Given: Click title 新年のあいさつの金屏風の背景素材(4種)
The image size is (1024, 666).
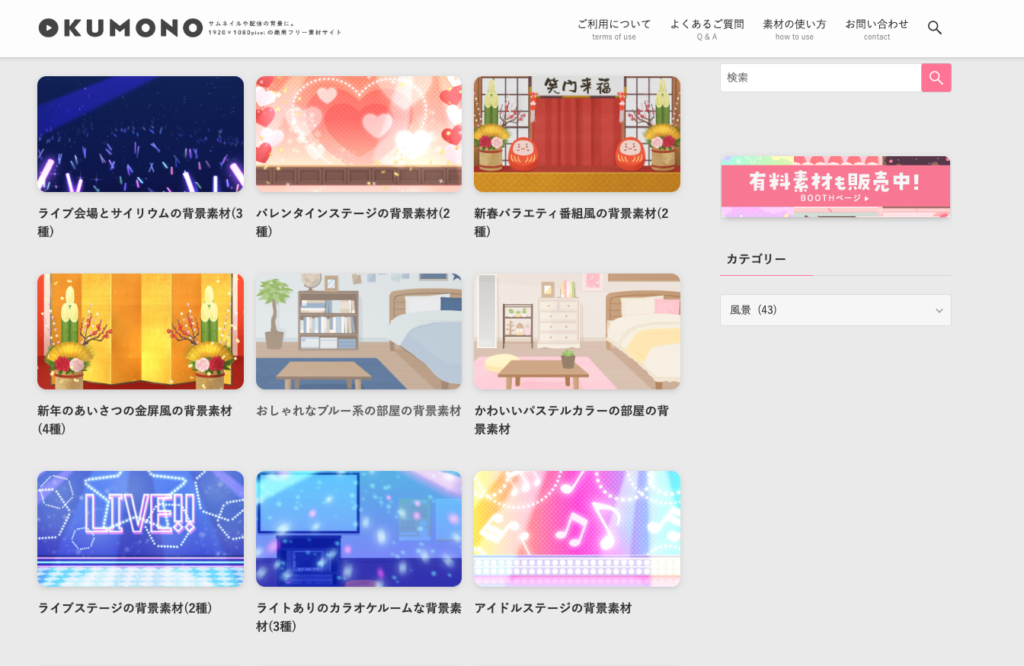Looking at the screenshot, I should (135, 420).
